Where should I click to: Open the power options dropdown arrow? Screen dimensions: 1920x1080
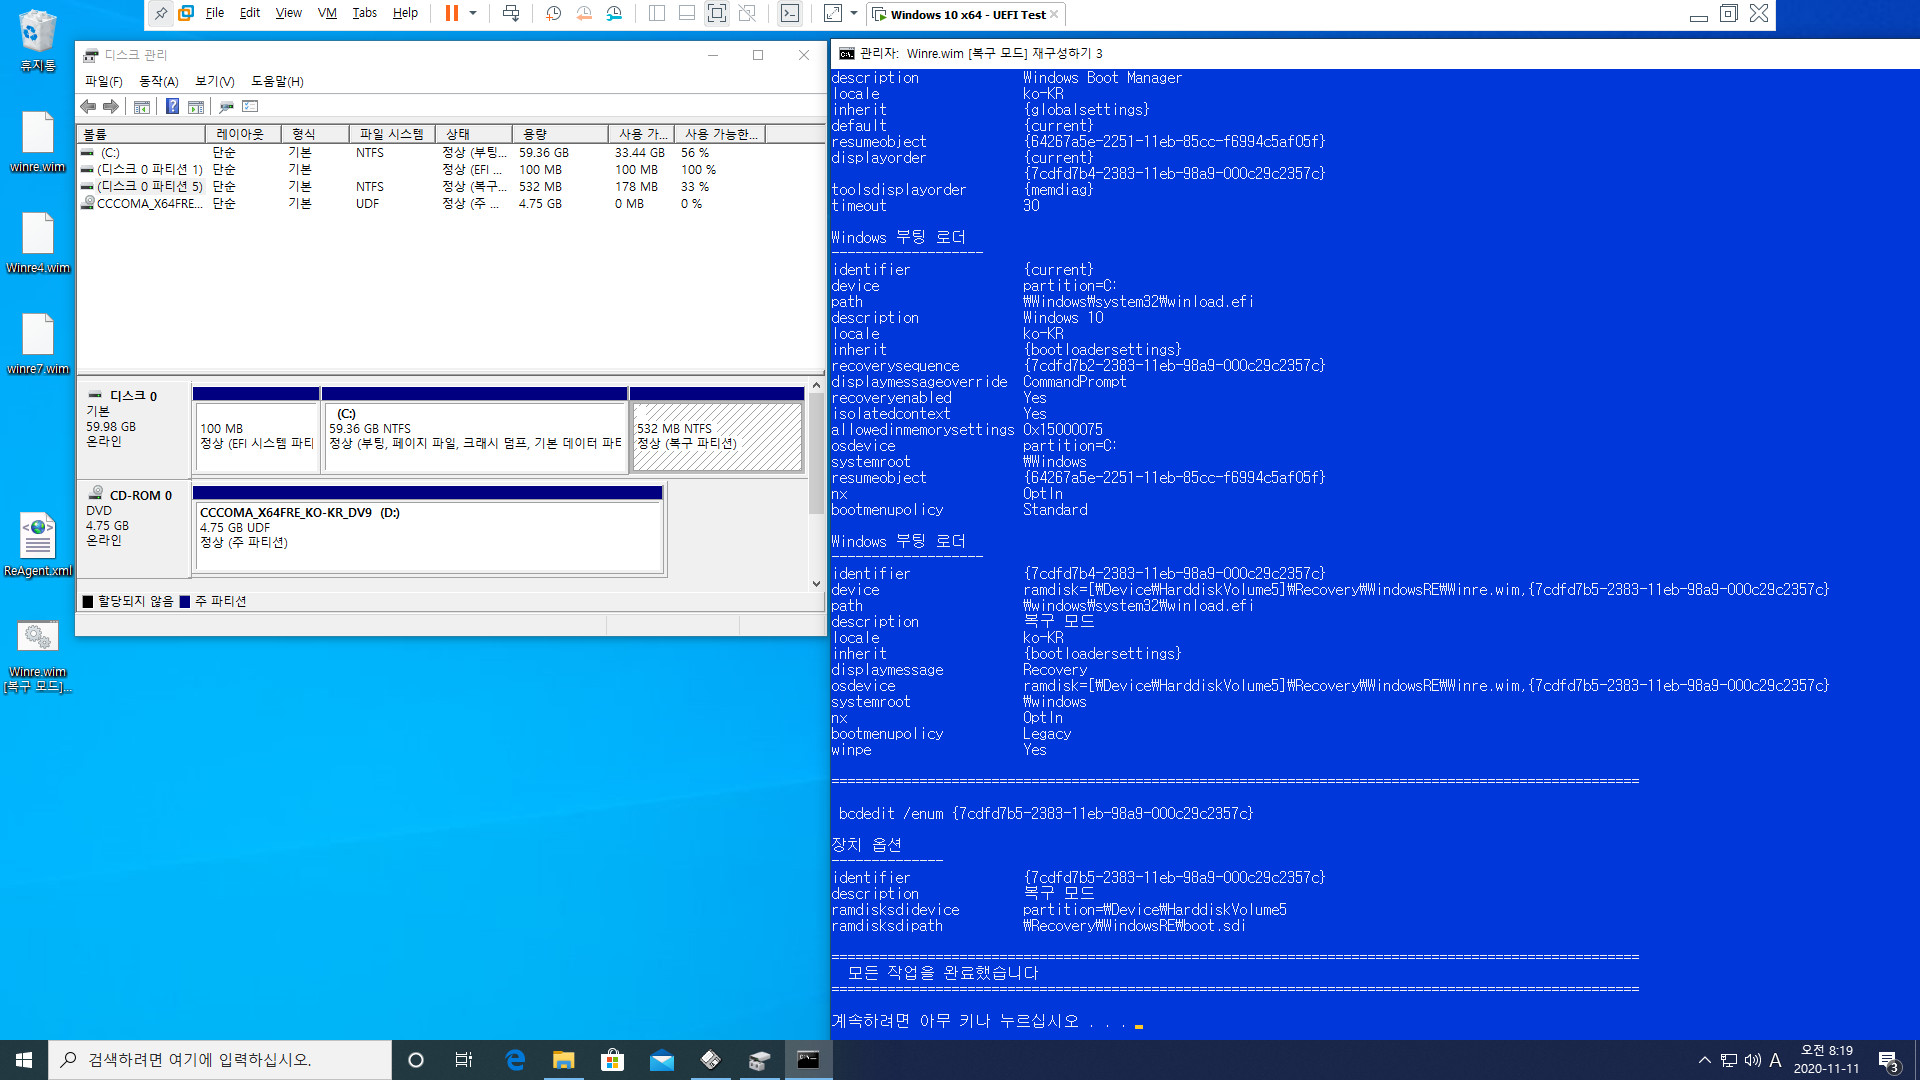473,13
